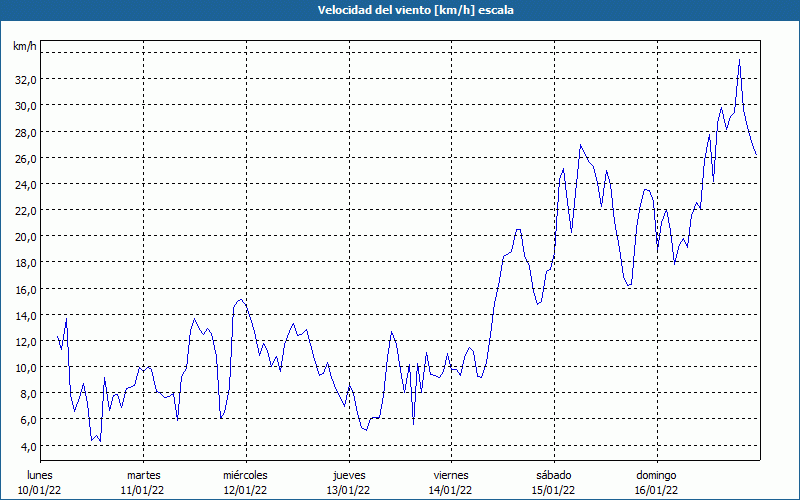800x500 pixels.
Task: Click the '24,0' y-axis label
Action: [26, 185]
